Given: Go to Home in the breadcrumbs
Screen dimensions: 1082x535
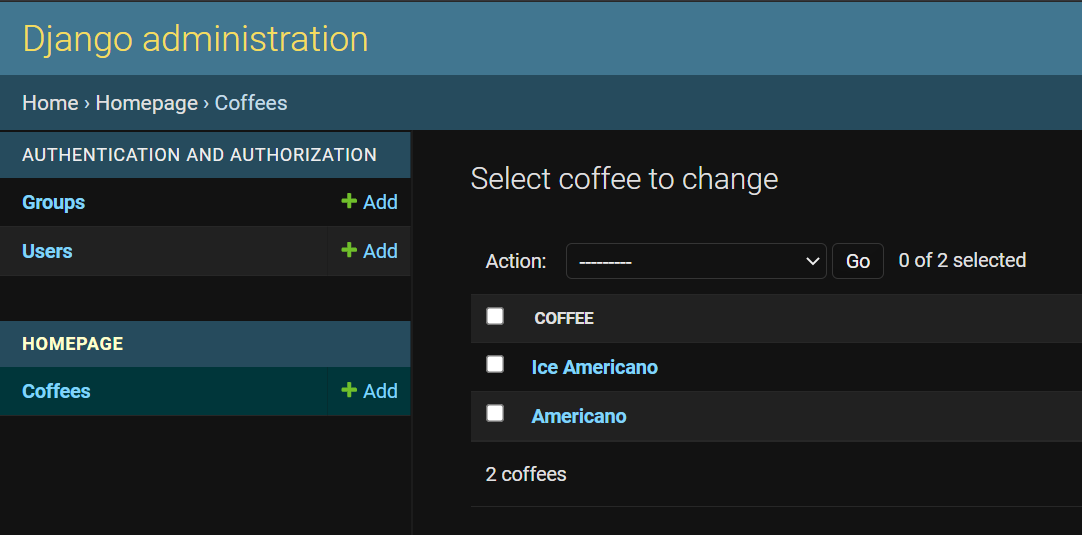Looking at the screenshot, I should point(50,103).
